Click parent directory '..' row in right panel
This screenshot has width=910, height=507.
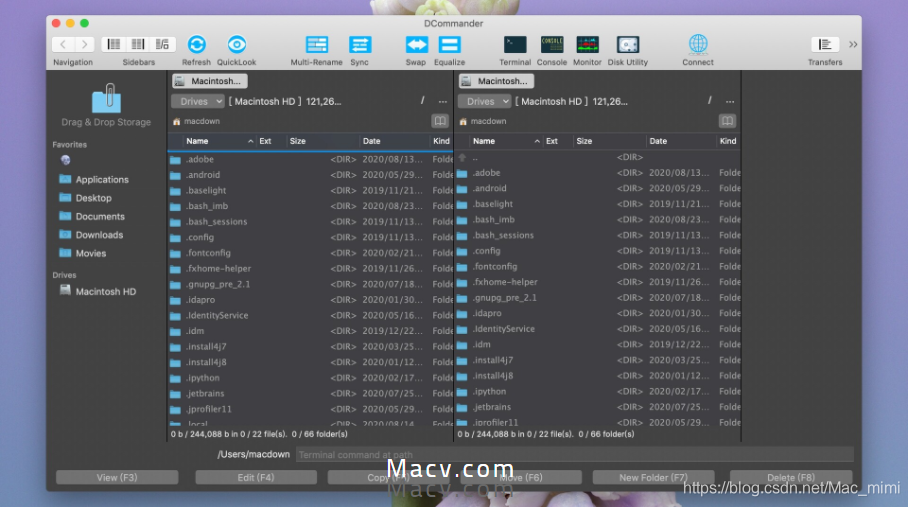coord(597,157)
